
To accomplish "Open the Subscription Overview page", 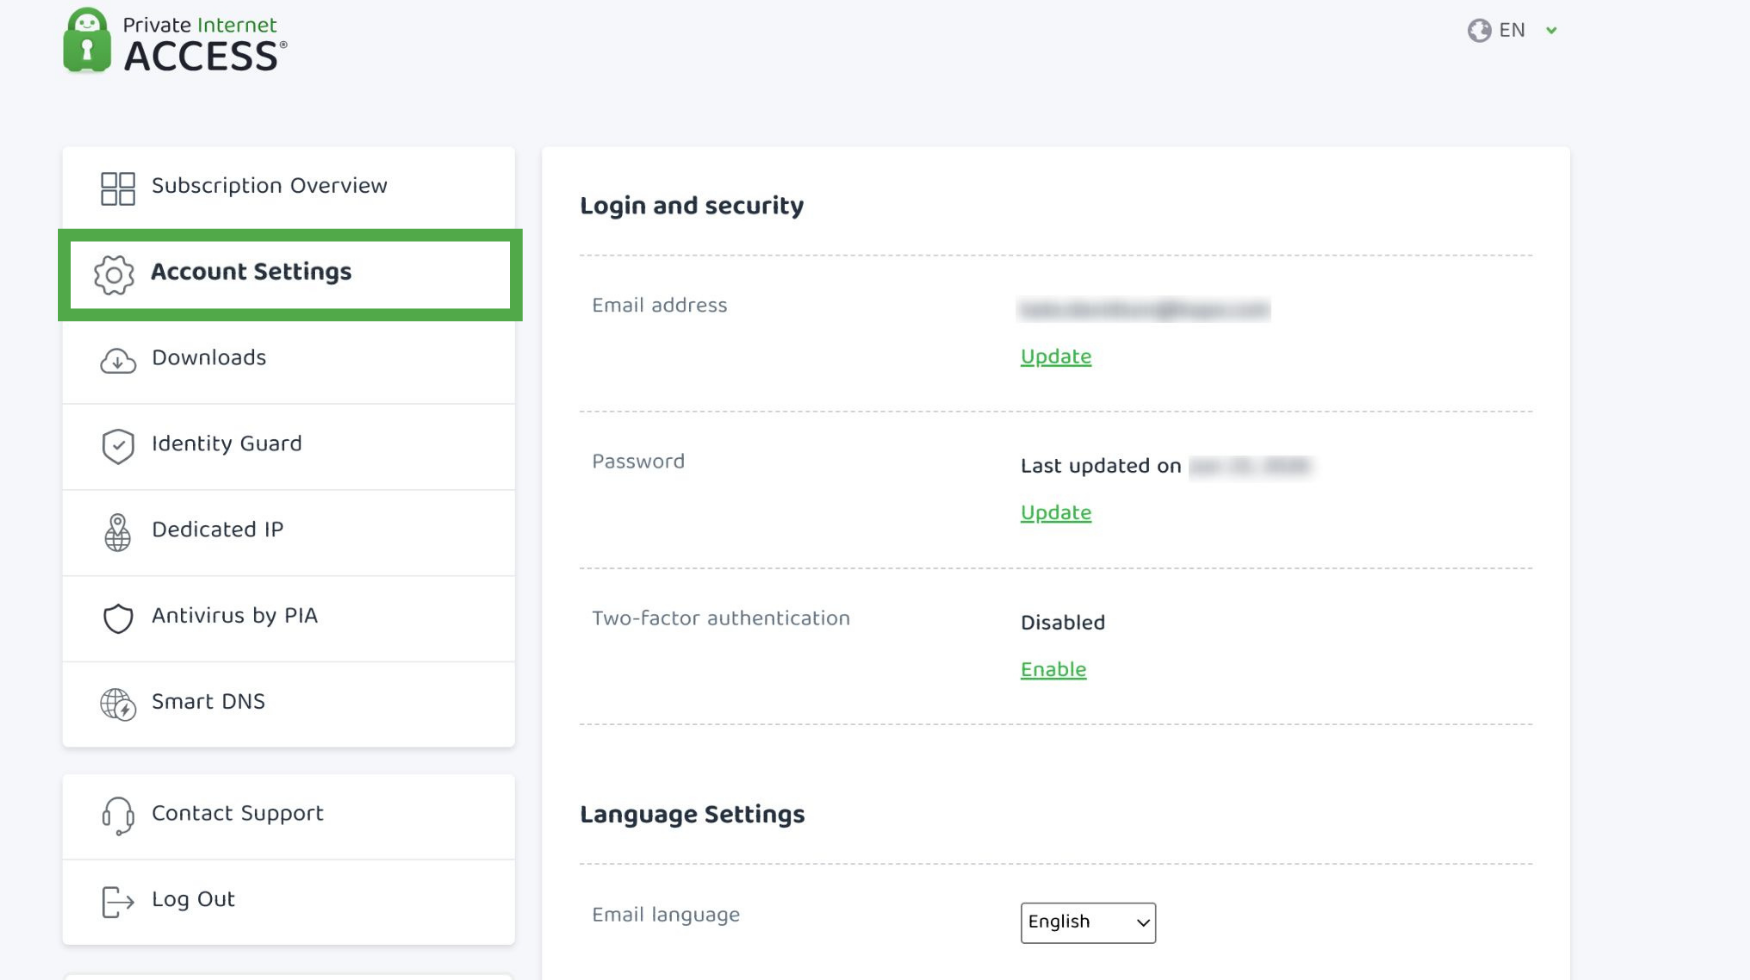I will (289, 188).
